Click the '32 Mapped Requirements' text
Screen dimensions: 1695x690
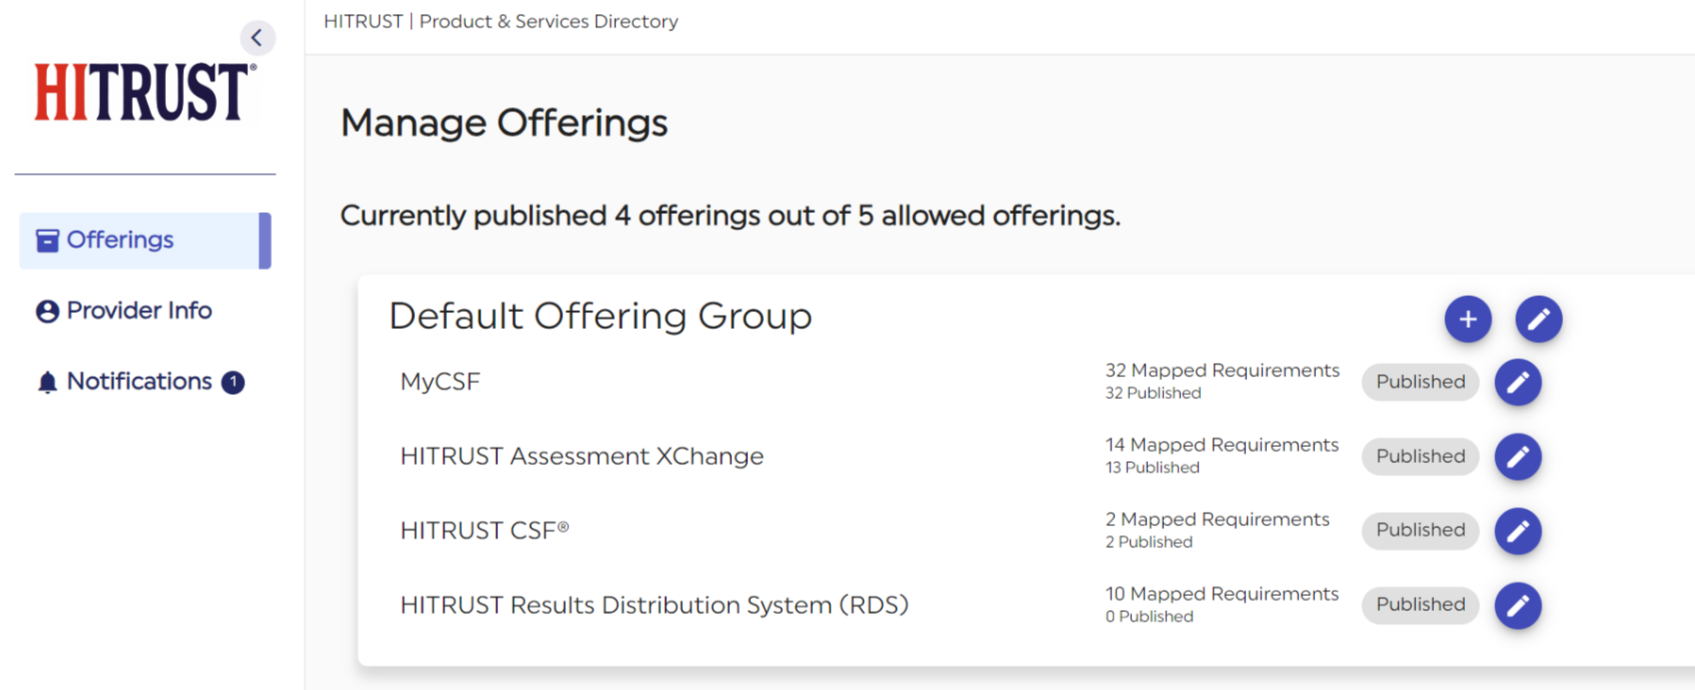(1222, 370)
